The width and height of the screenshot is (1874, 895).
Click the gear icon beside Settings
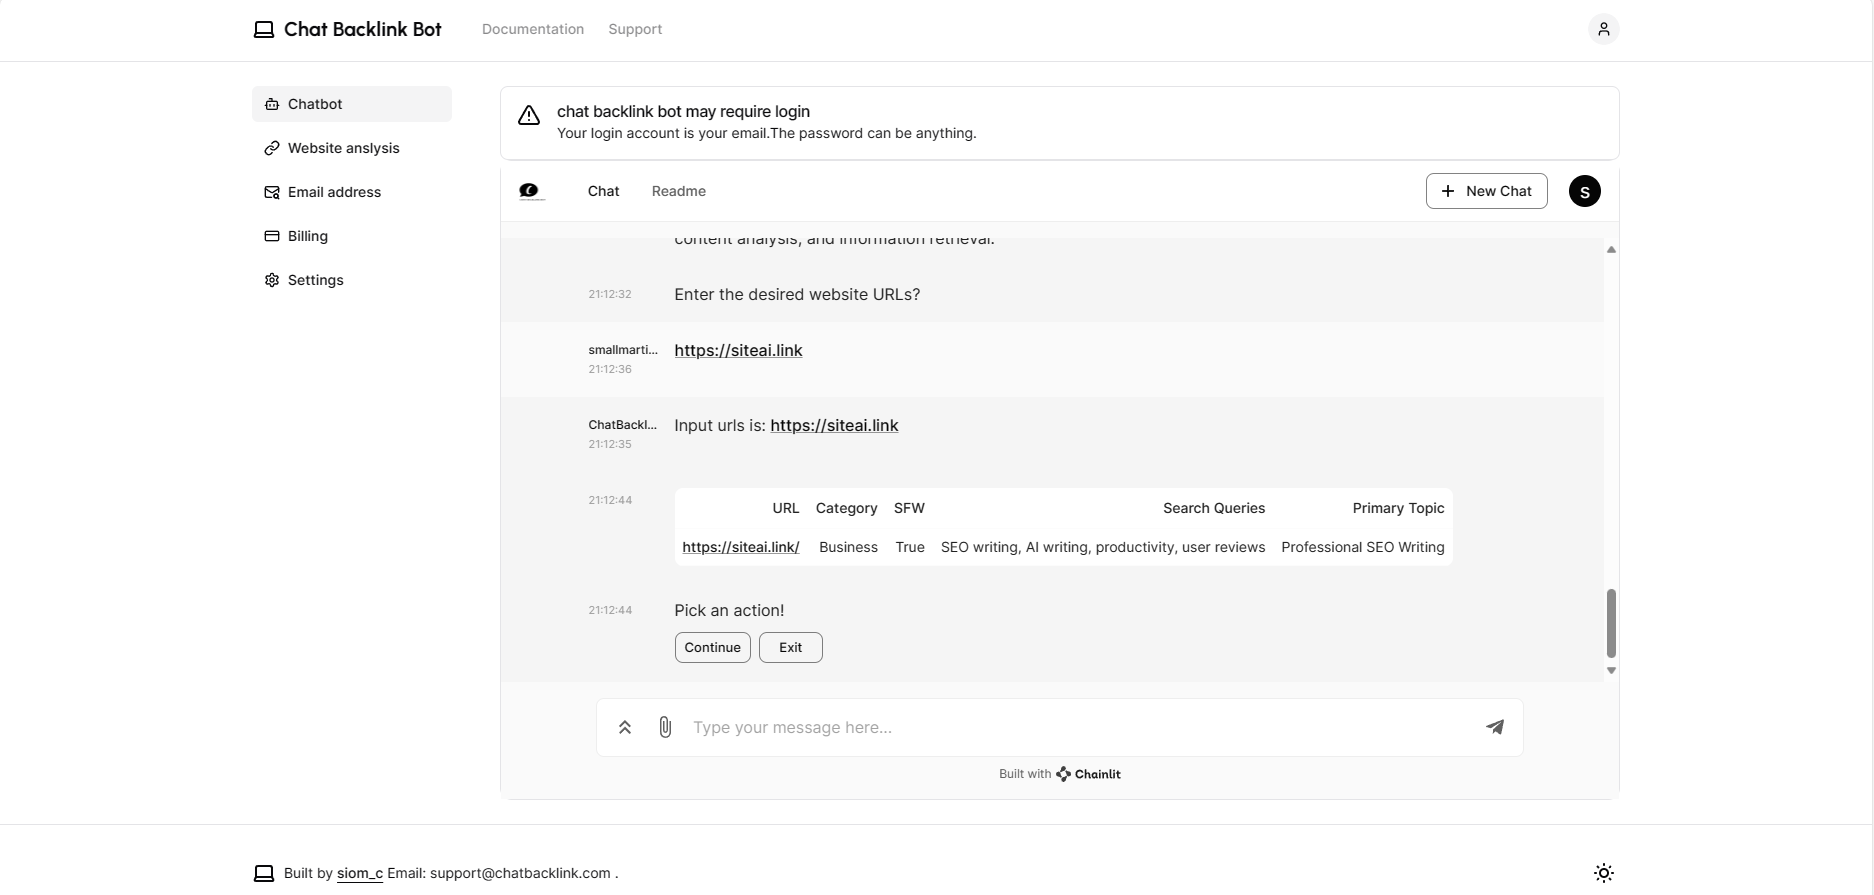tap(272, 280)
